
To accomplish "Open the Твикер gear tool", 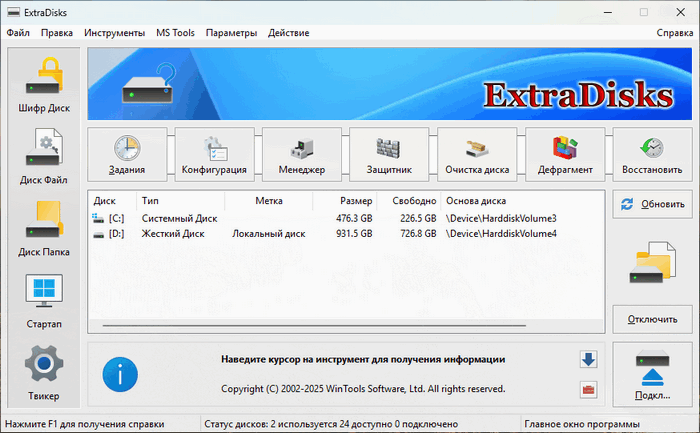I will click(x=44, y=372).
